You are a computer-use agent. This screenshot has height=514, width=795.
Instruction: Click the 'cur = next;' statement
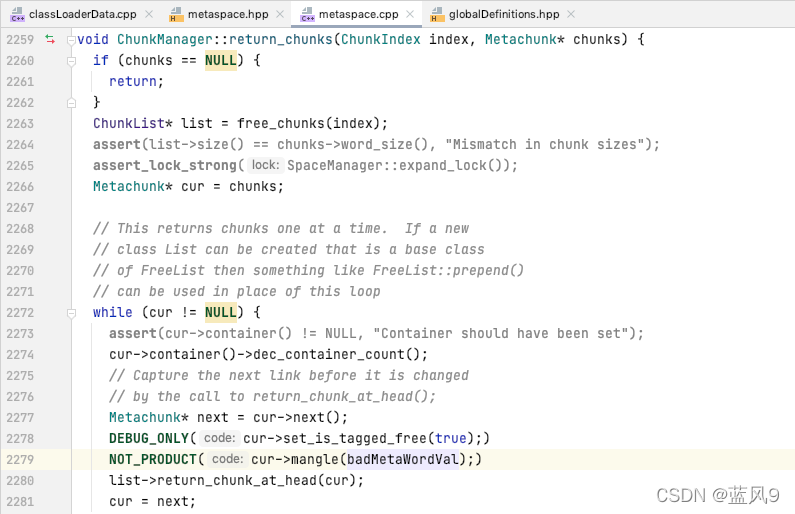[152, 501]
